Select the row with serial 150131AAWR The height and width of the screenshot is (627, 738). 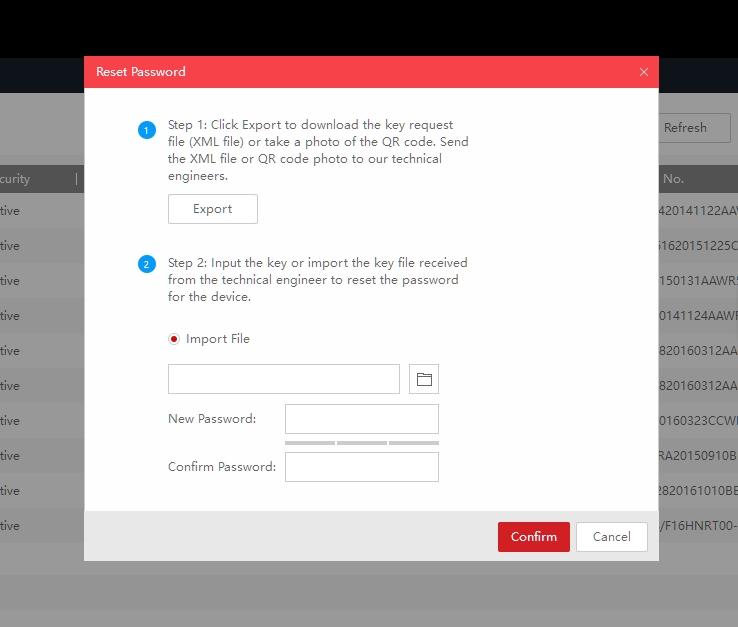698,281
